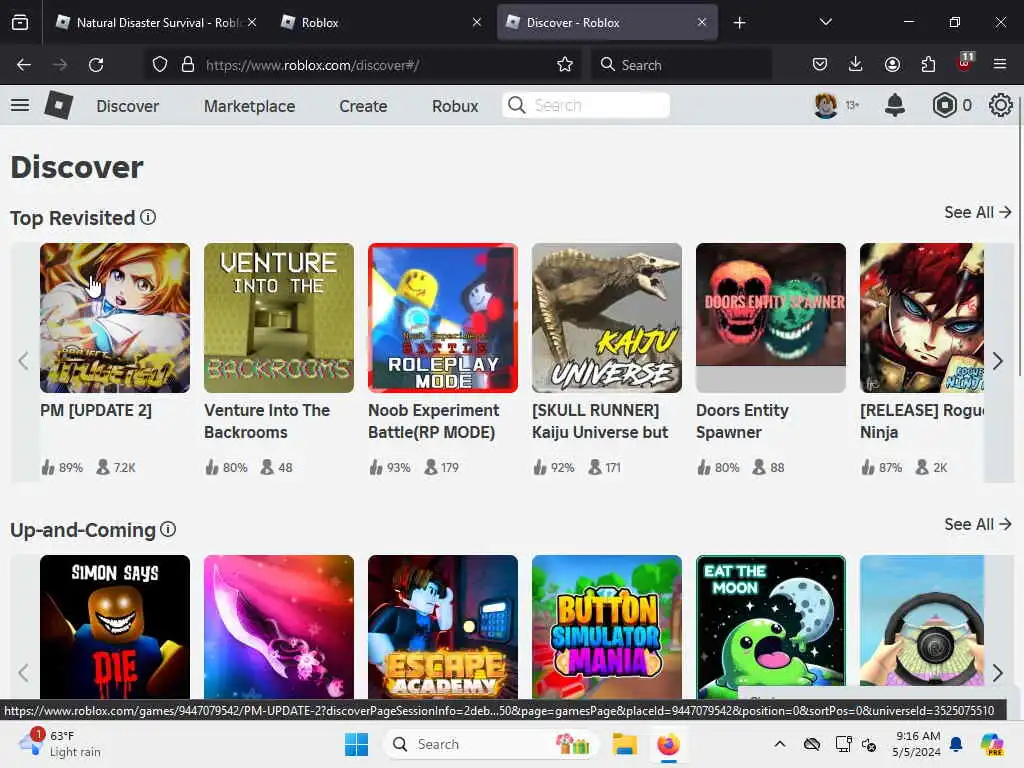Open File Explorer from the taskbar
Image resolution: width=1024 pixels, height=768 pixels.
(x=624, y=744)
